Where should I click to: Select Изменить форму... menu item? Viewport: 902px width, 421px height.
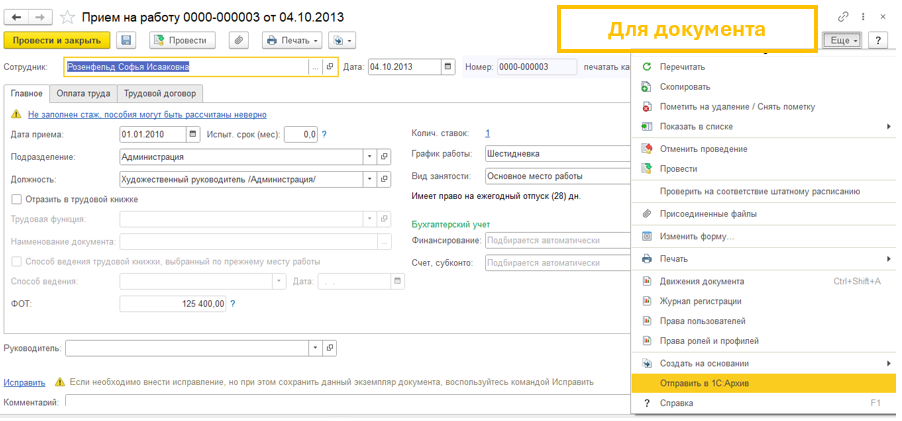[x=764, y=236]
